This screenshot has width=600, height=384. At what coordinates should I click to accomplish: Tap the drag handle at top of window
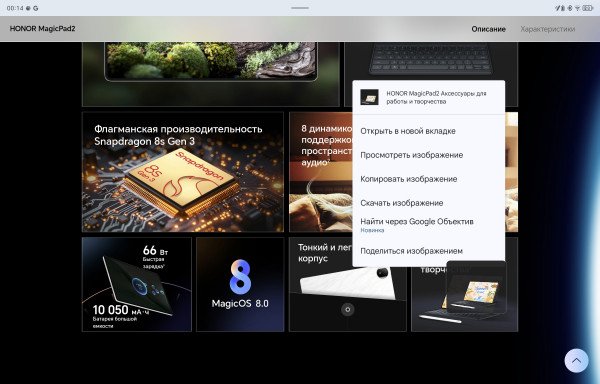(x=300, y=8)
